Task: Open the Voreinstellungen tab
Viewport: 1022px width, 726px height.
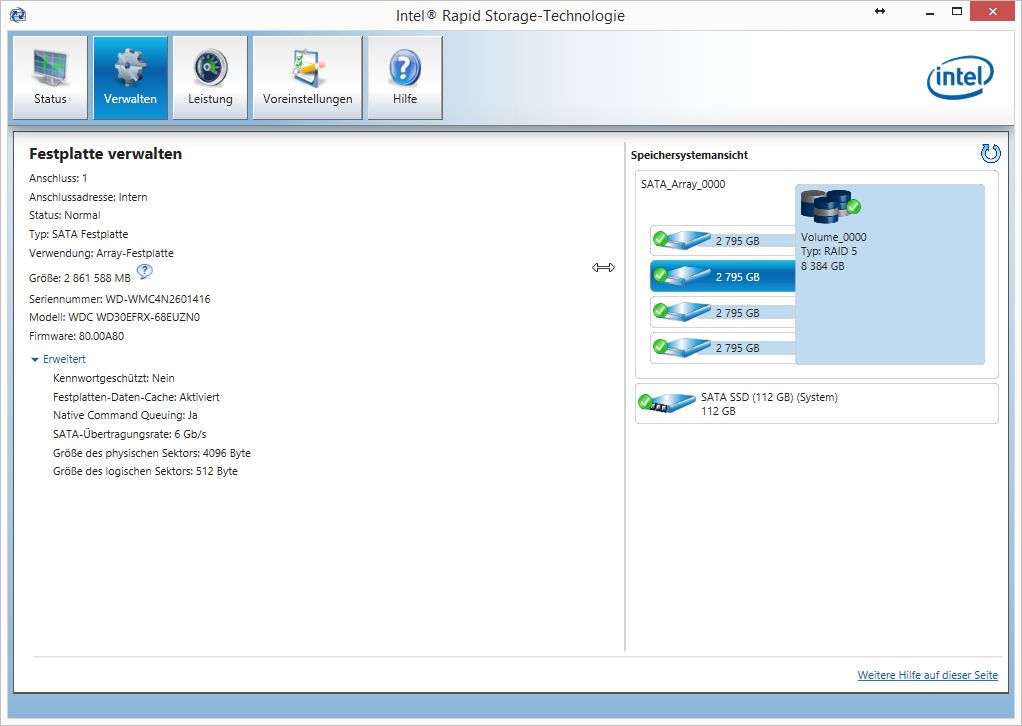Action: pyautogui.click(x=308, y=78)
